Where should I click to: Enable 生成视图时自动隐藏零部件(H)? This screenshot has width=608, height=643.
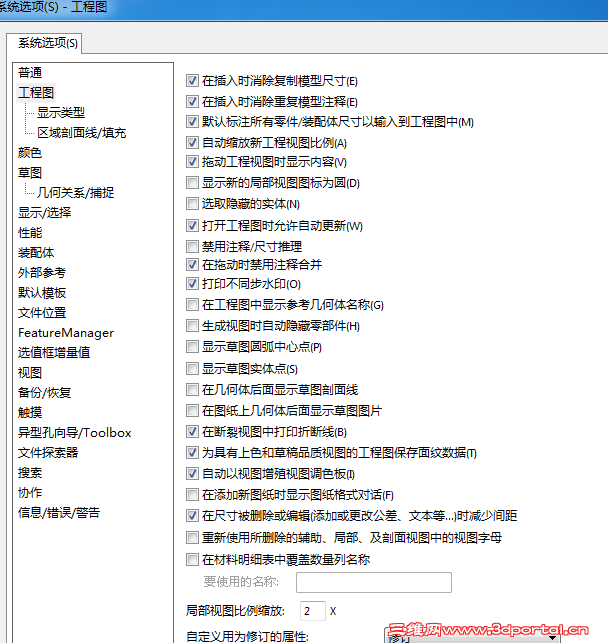point(192,326)
